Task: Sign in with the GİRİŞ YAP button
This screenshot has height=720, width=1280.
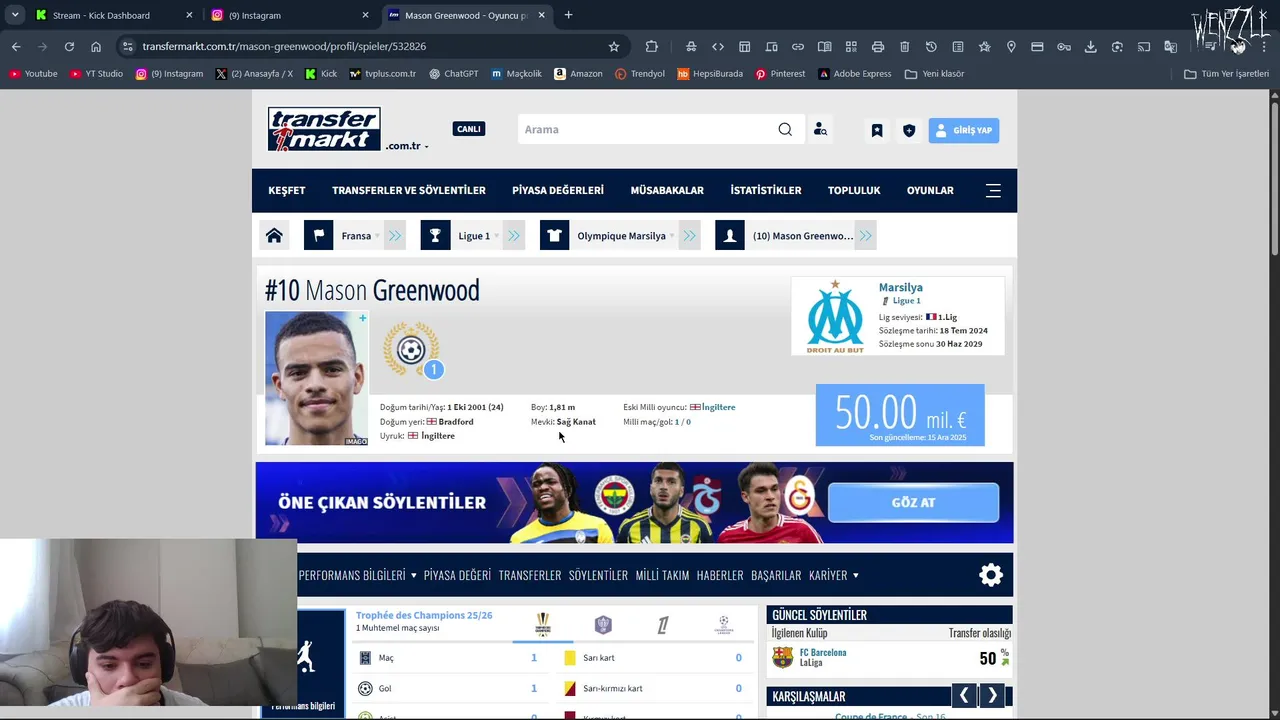Action: (964, 130)
